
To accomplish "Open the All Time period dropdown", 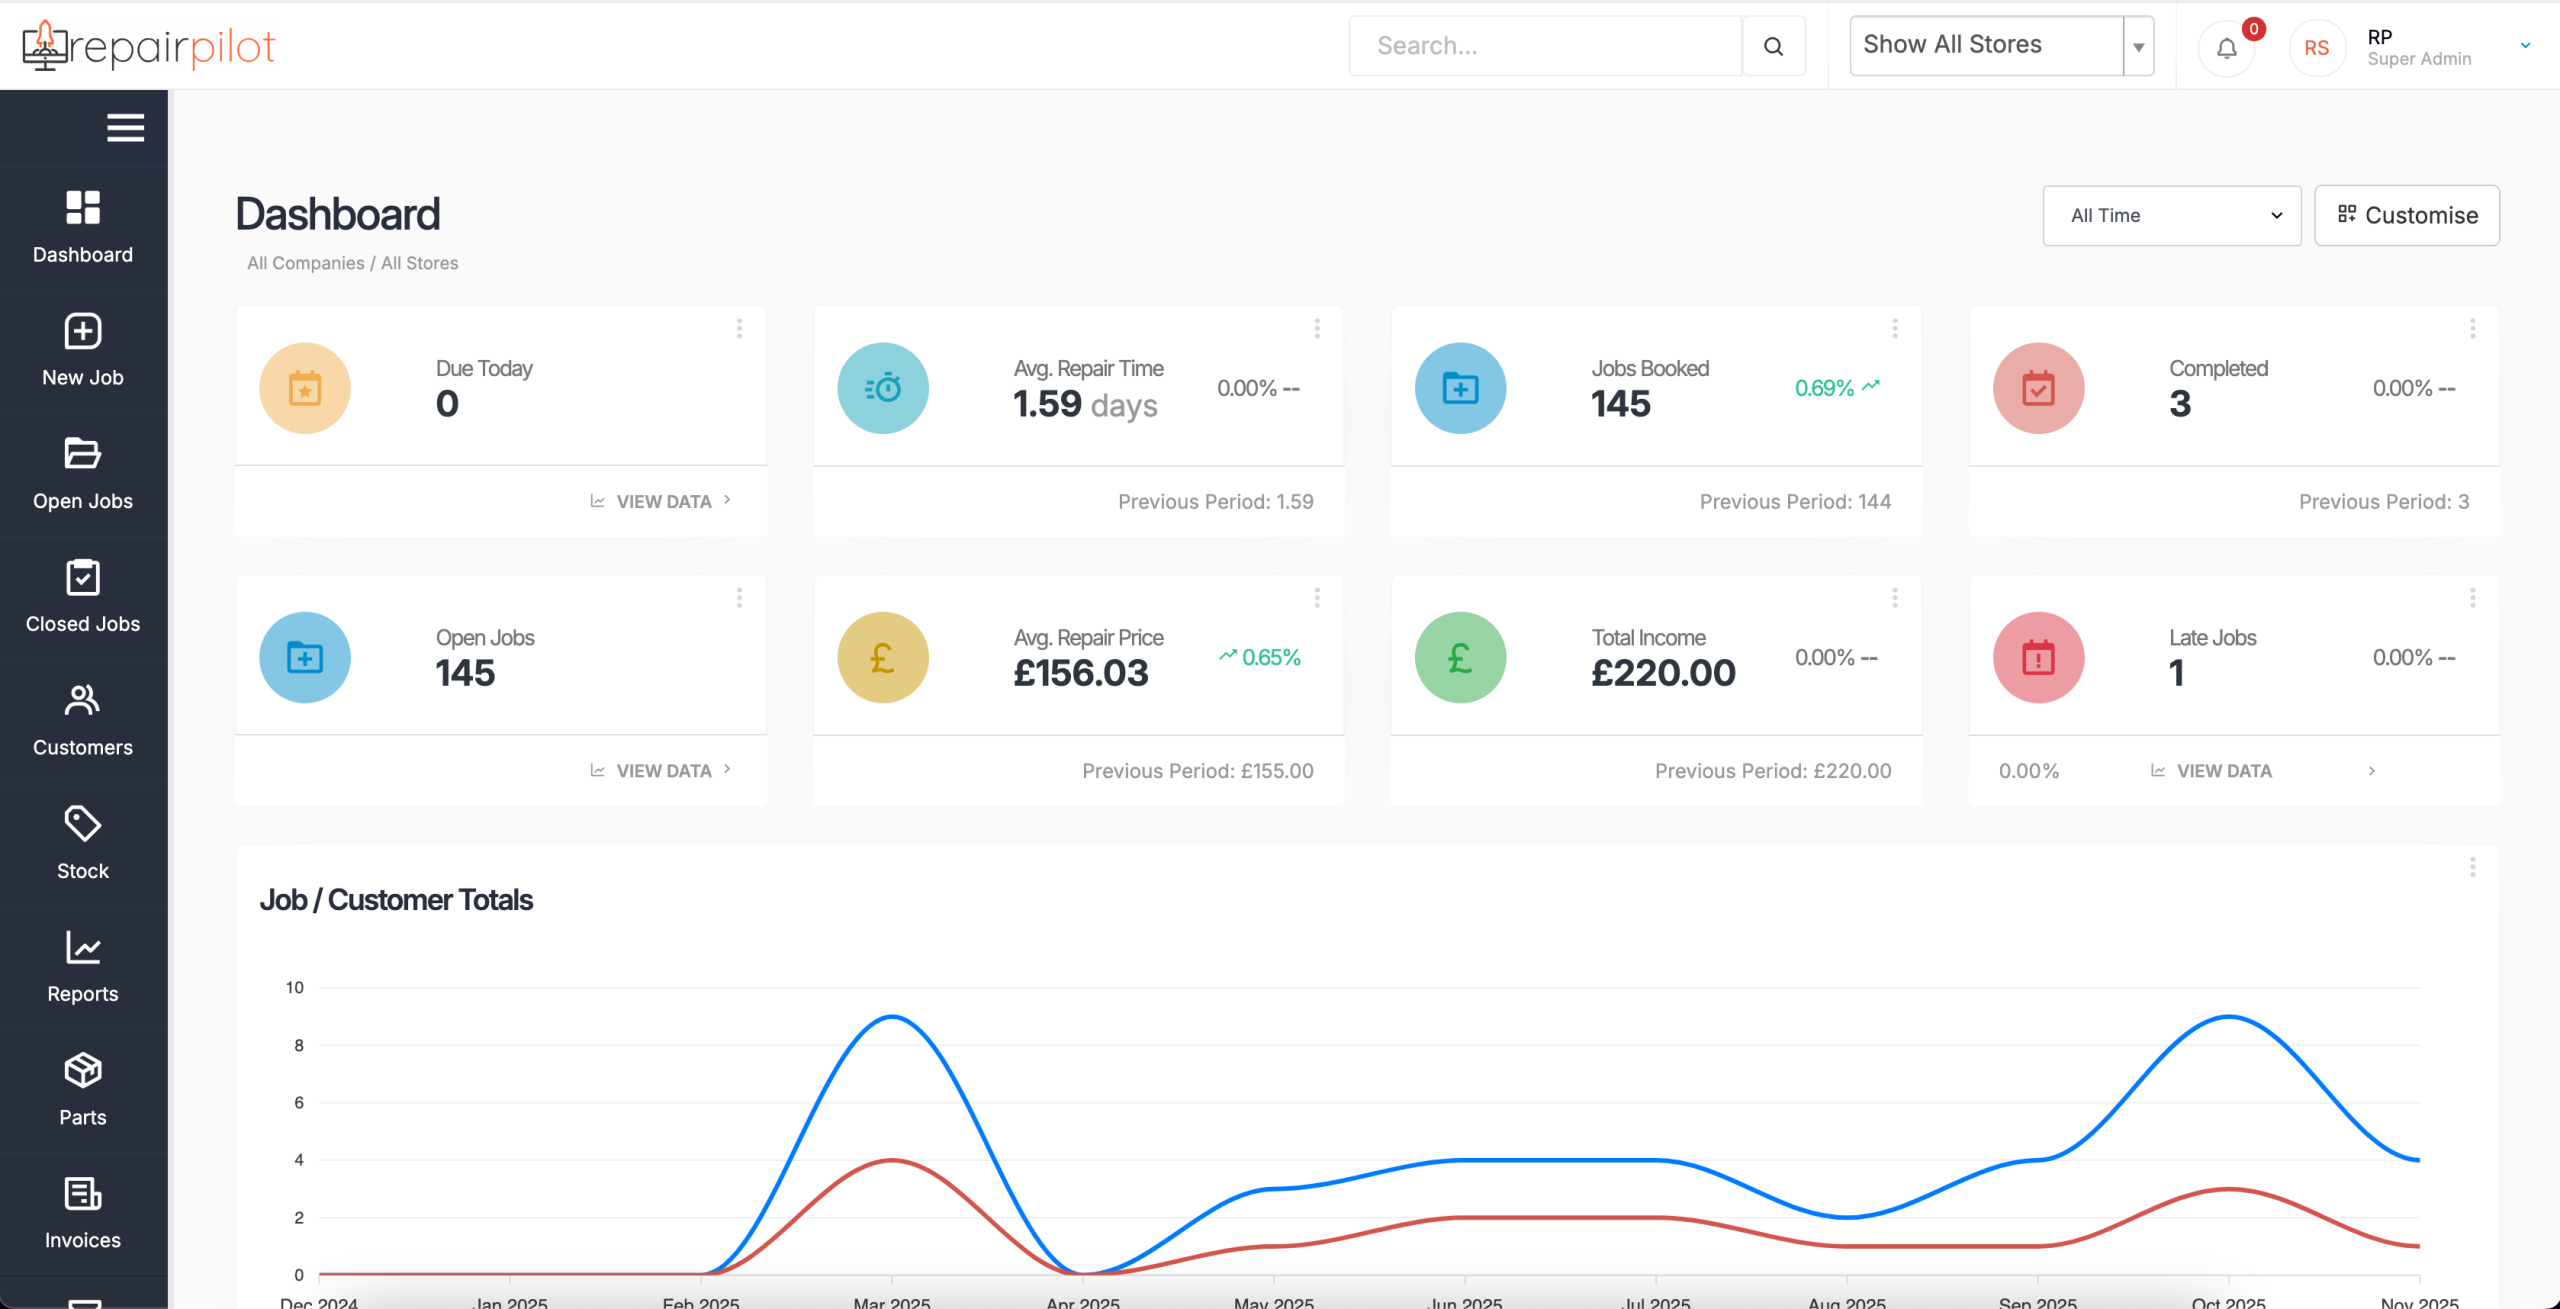I will (x=2171, y=216).
